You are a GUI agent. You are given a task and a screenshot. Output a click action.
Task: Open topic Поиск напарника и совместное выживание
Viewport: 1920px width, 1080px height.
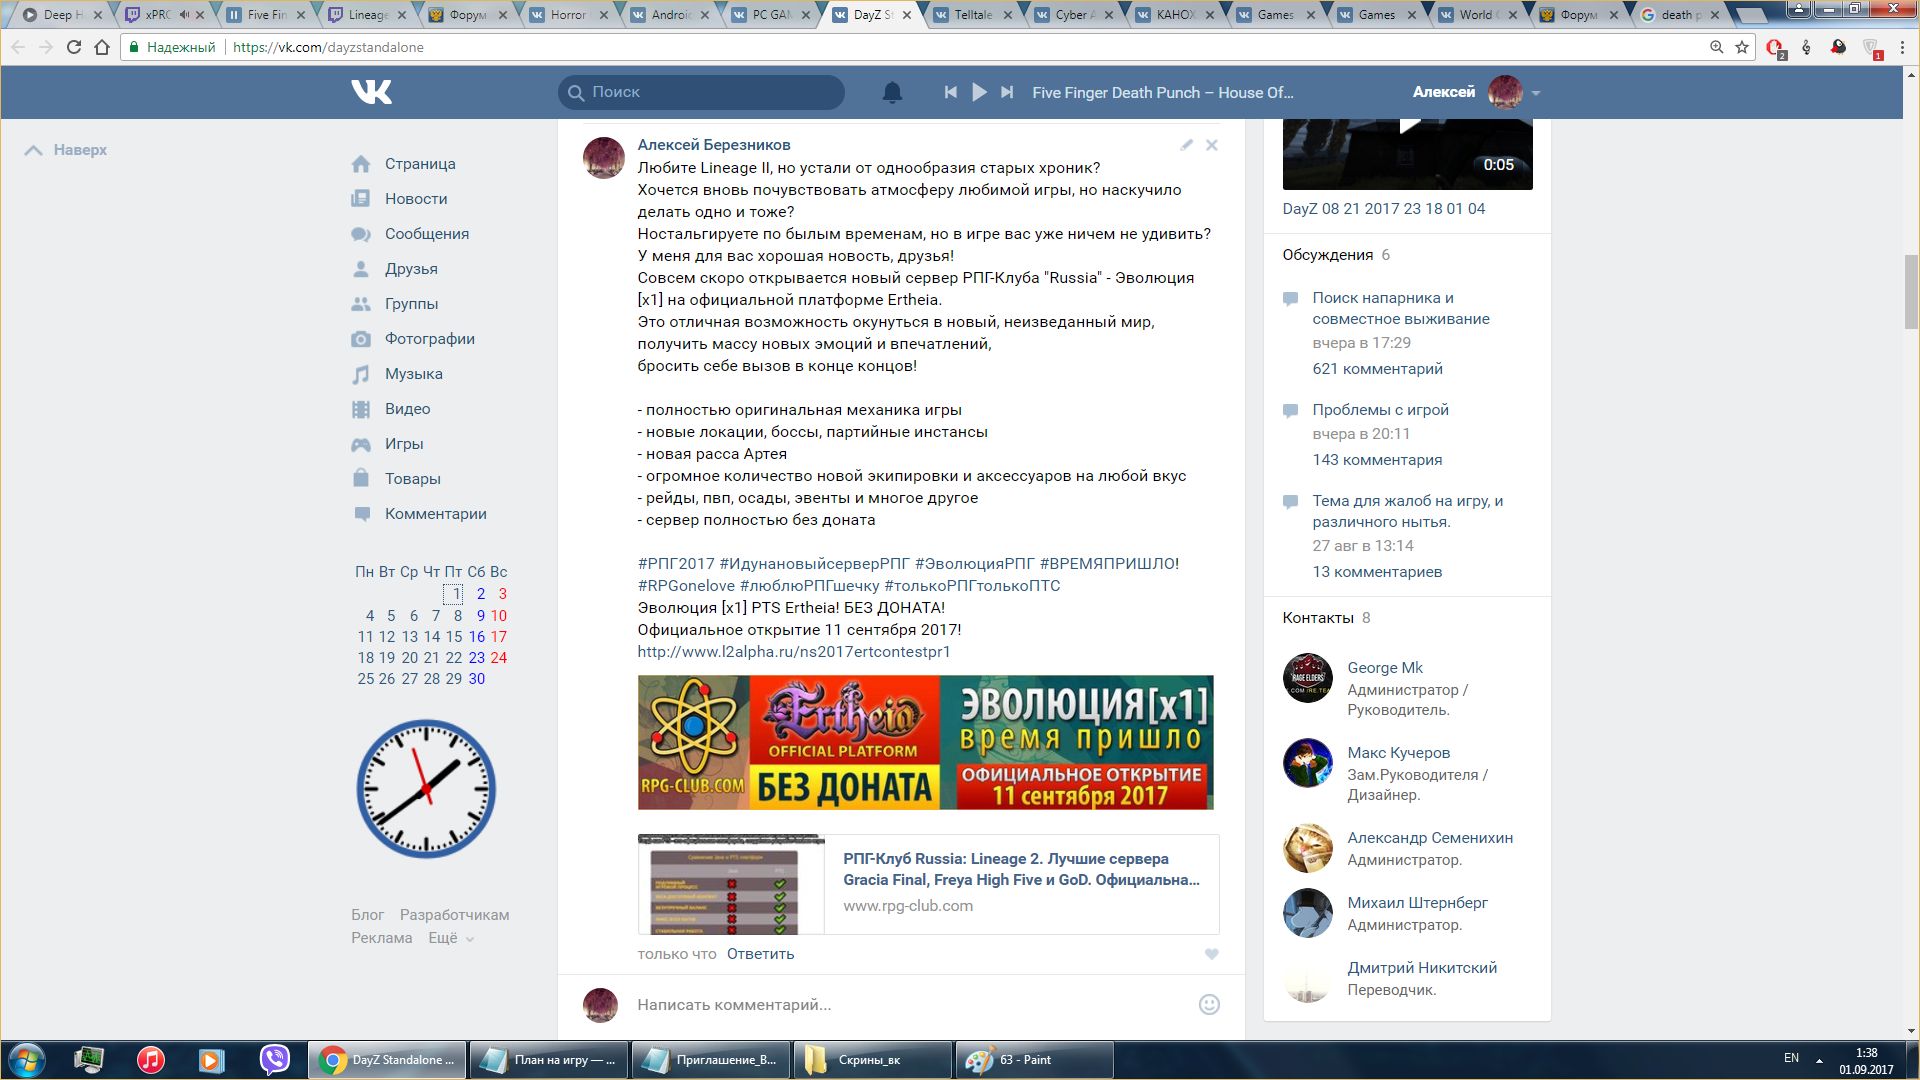(1401, 308)
